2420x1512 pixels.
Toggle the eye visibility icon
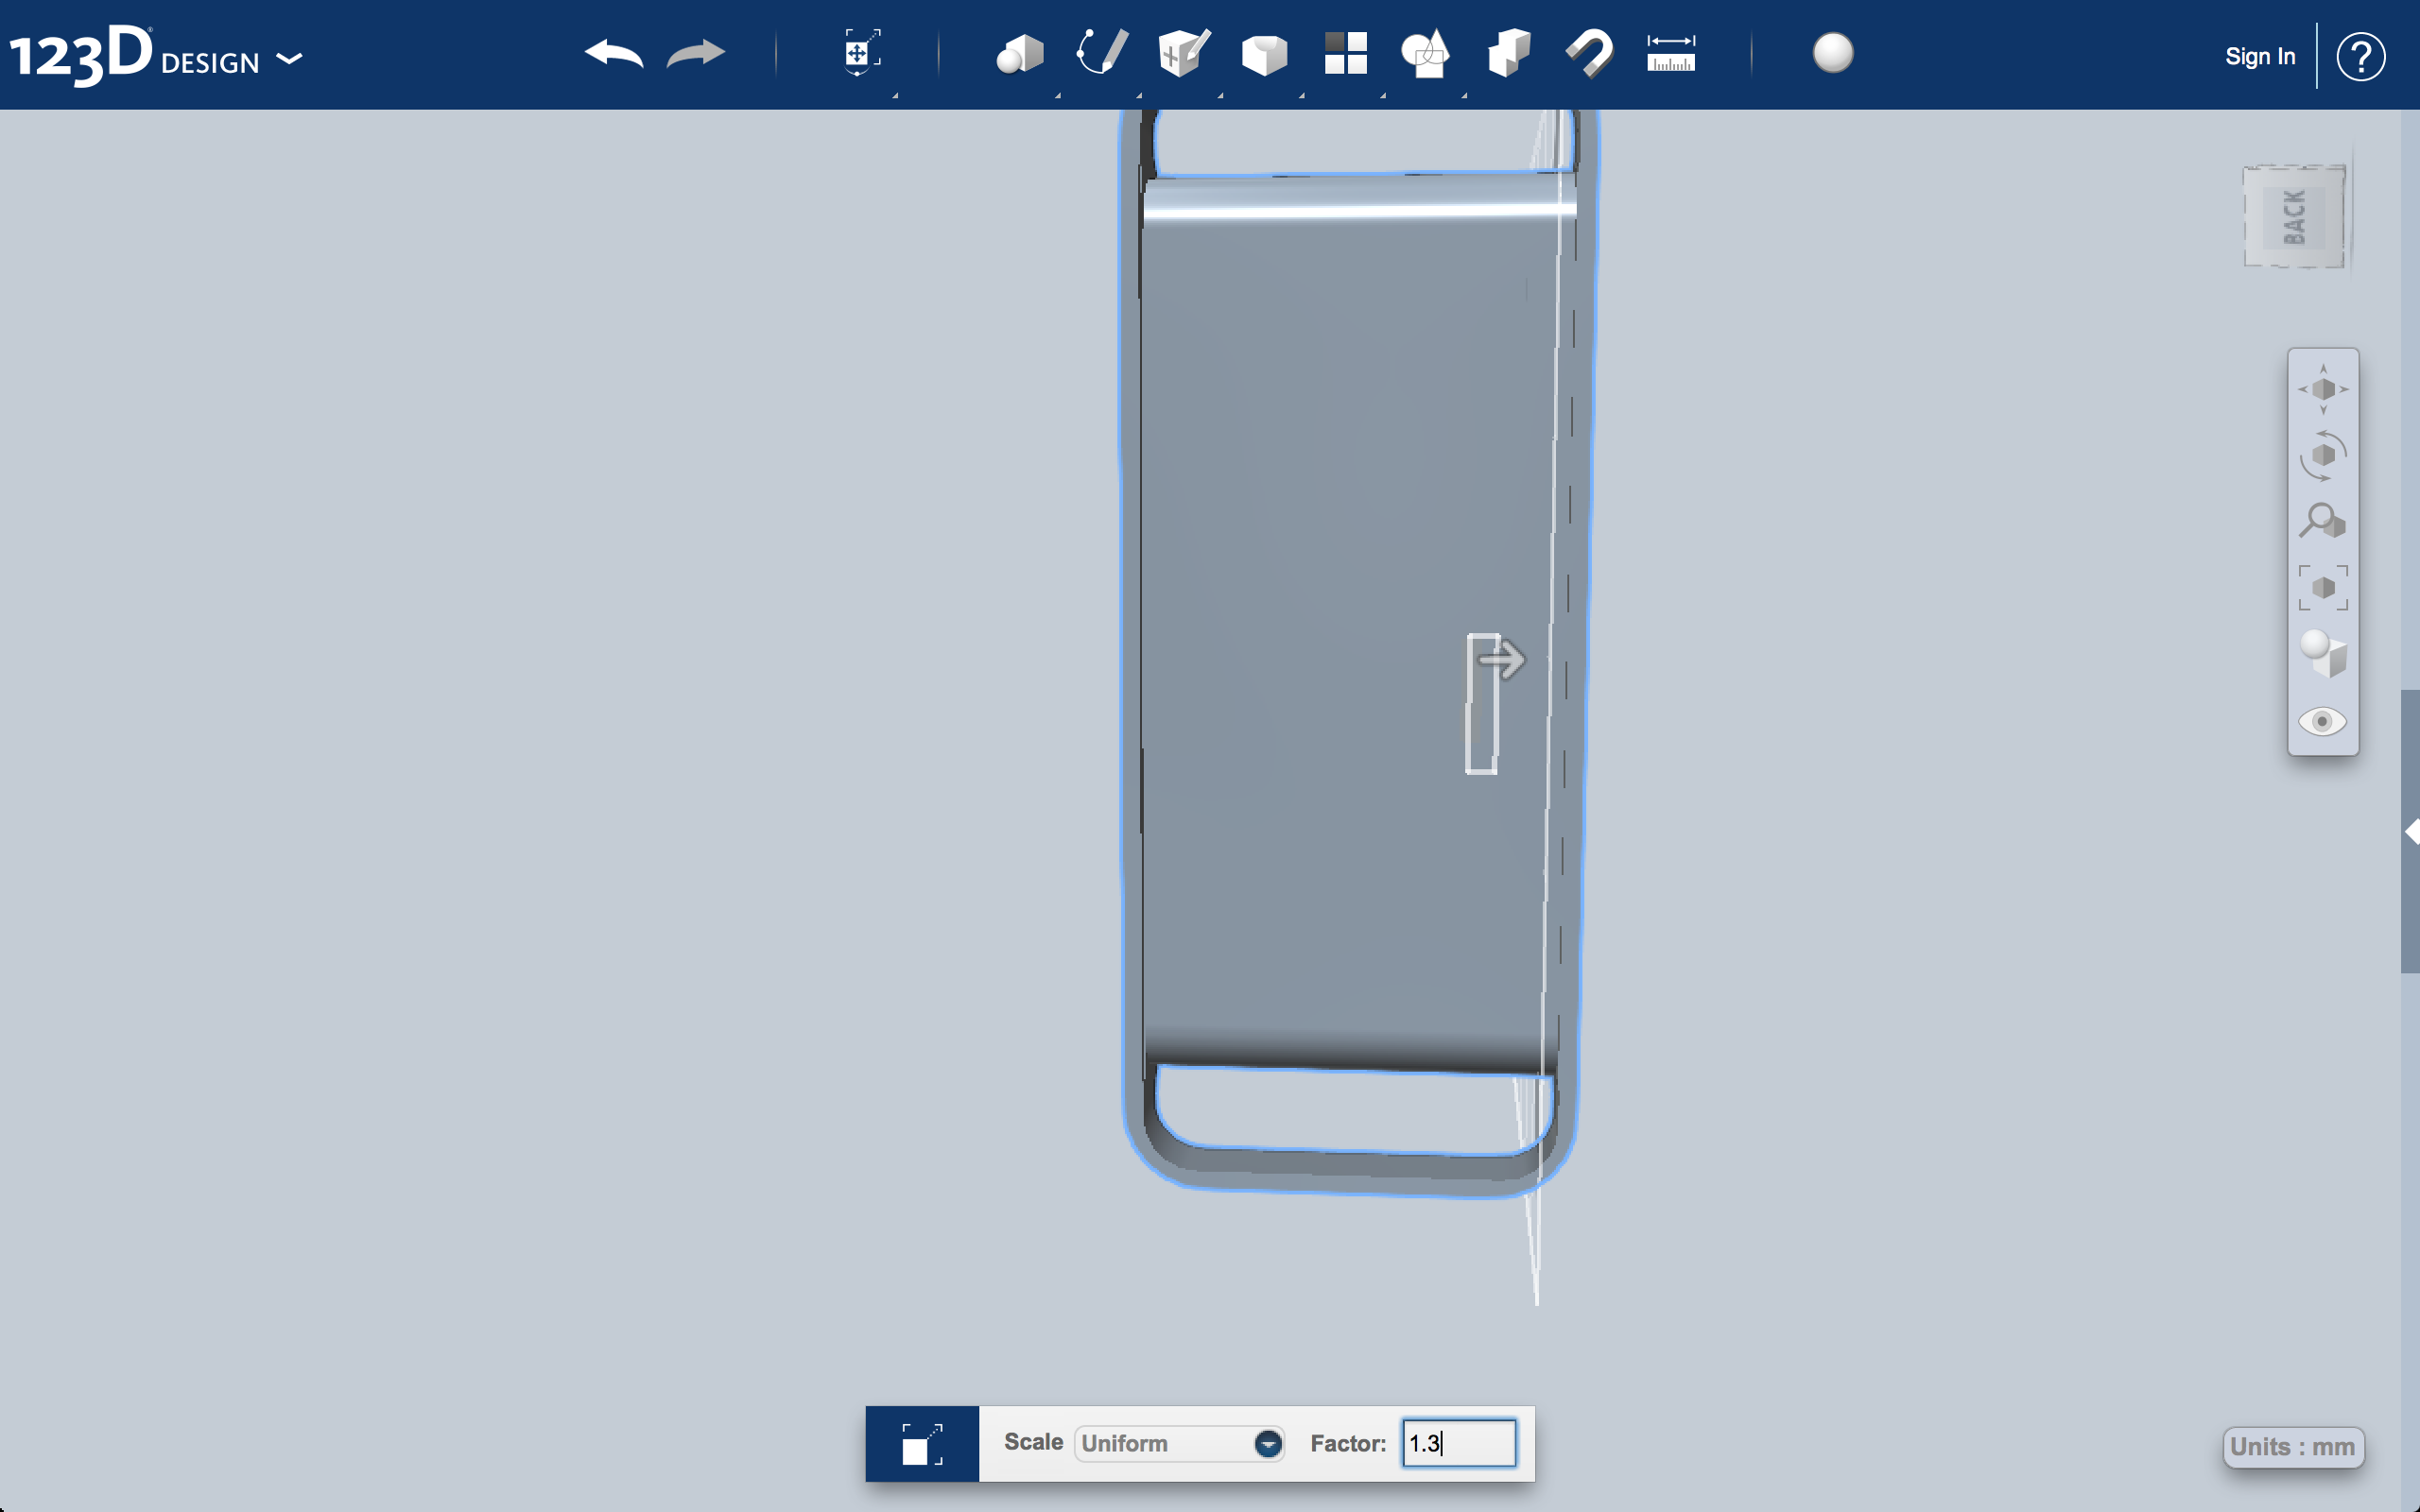click(x=2325, y=721)
